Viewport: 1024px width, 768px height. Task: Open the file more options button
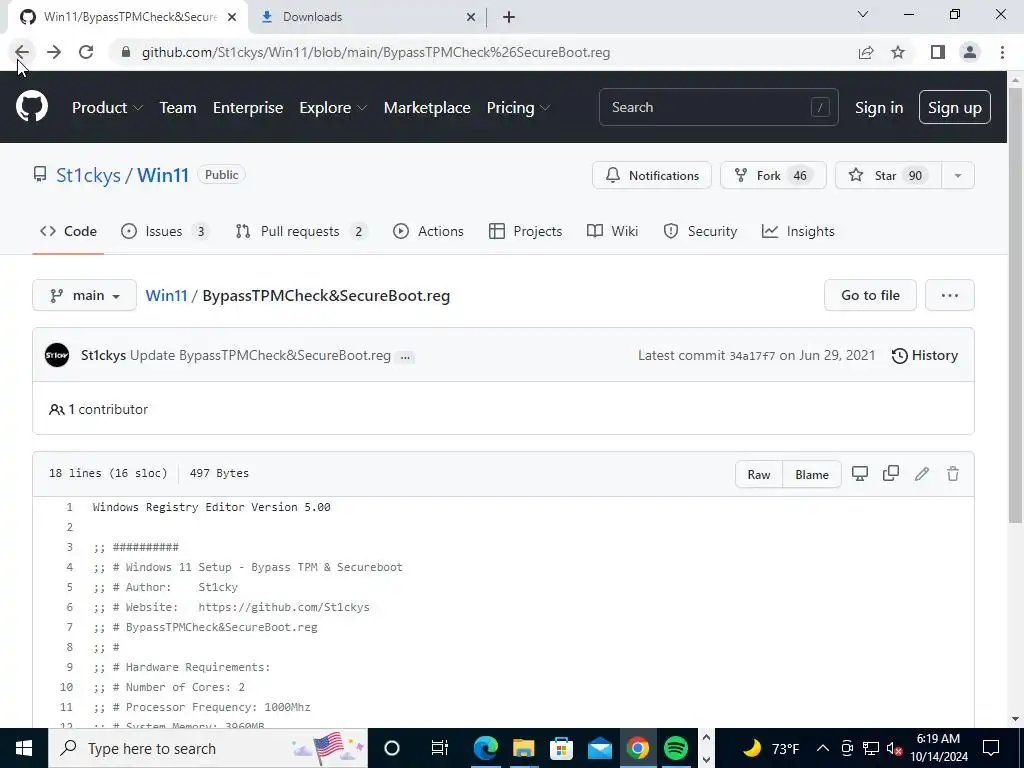[x=950, y=295]
